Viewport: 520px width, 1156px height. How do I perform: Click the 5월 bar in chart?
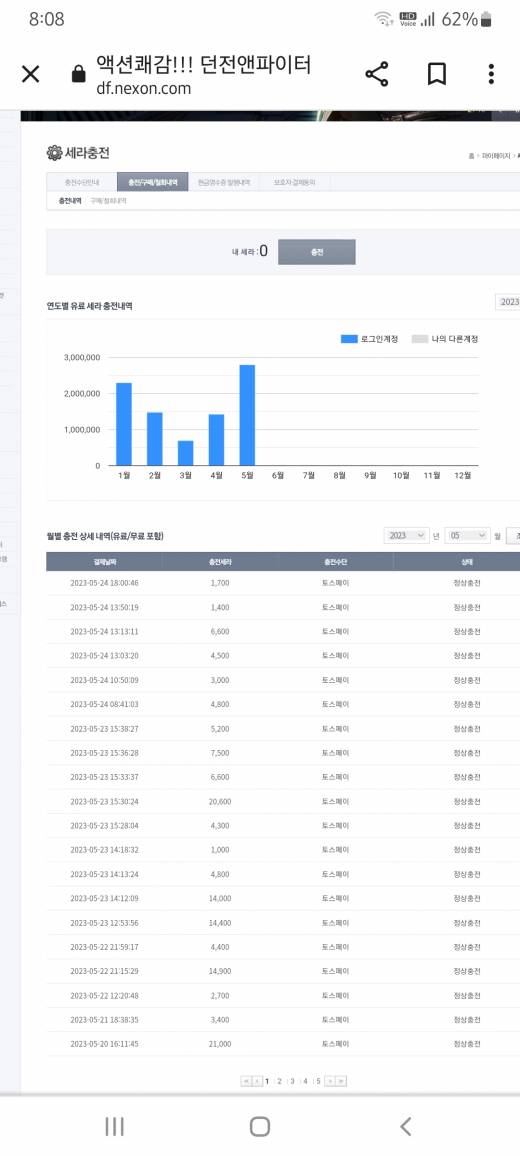(x=247, y=415)
